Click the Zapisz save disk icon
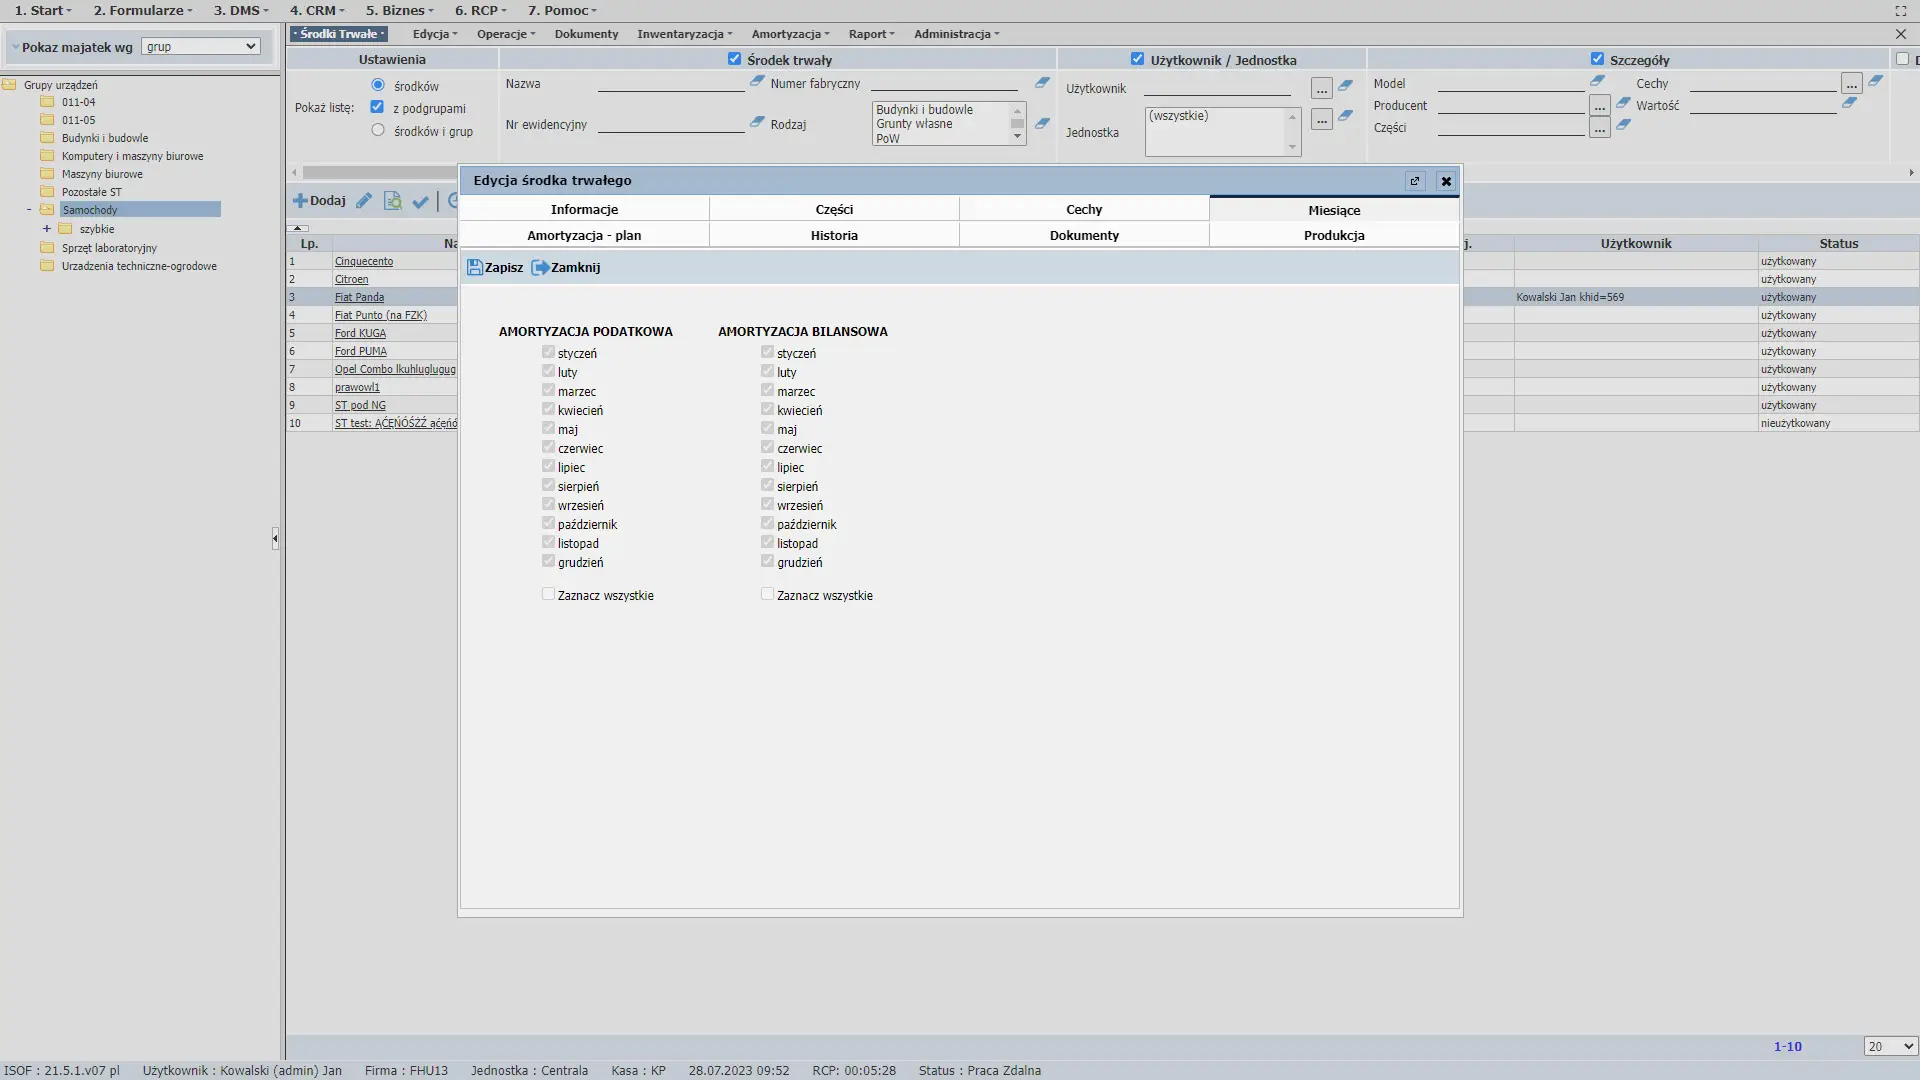Image resolution: width=1920 pixels, height=1080 pixels. tap(475, 268)
